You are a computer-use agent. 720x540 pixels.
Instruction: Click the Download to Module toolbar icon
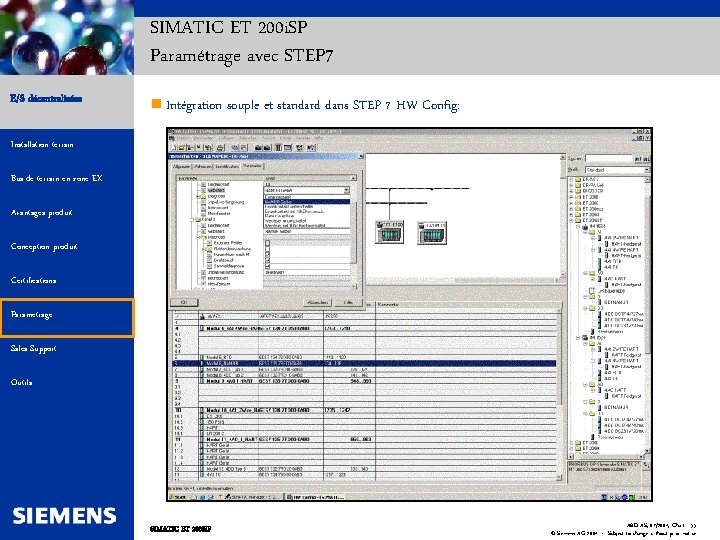[258, 147]
